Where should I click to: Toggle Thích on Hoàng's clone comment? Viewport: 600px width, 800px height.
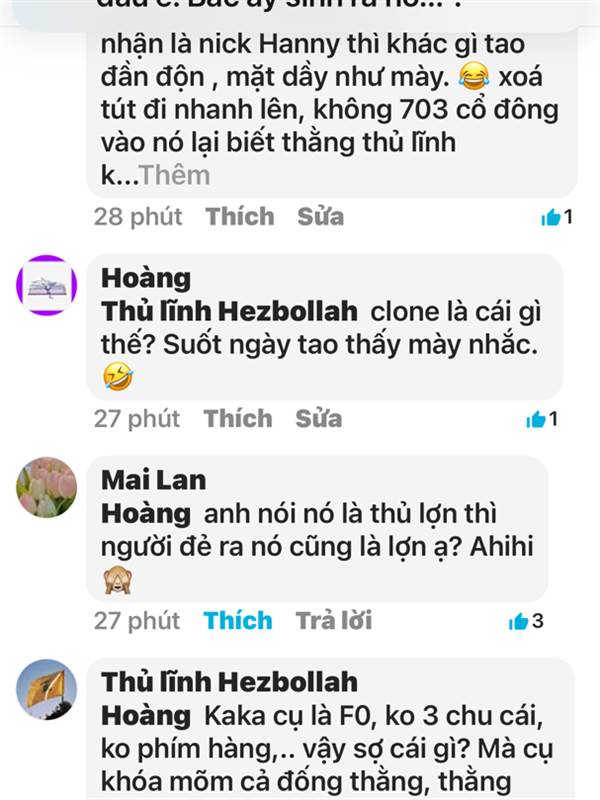(238, 418)
